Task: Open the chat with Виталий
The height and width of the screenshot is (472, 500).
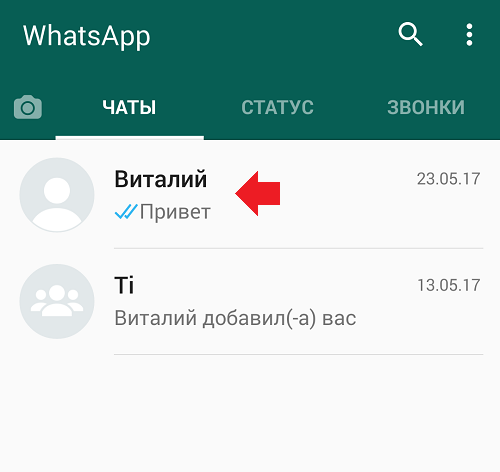Action: (250, 195)
